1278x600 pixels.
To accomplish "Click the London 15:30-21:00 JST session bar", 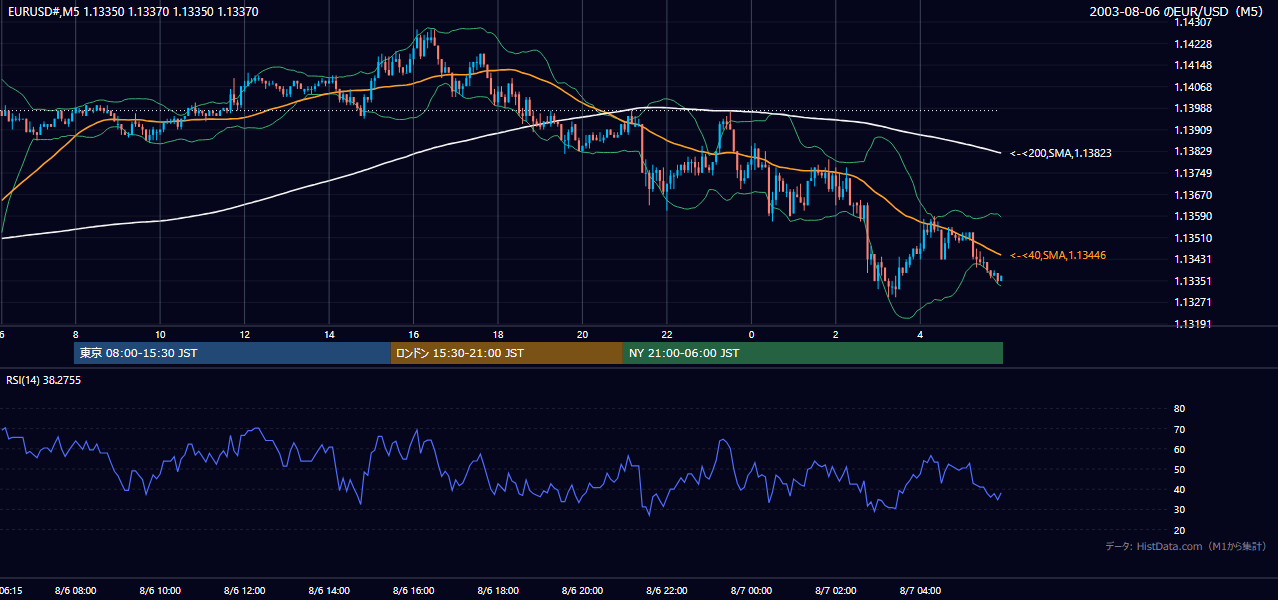I will pos(507,353).
